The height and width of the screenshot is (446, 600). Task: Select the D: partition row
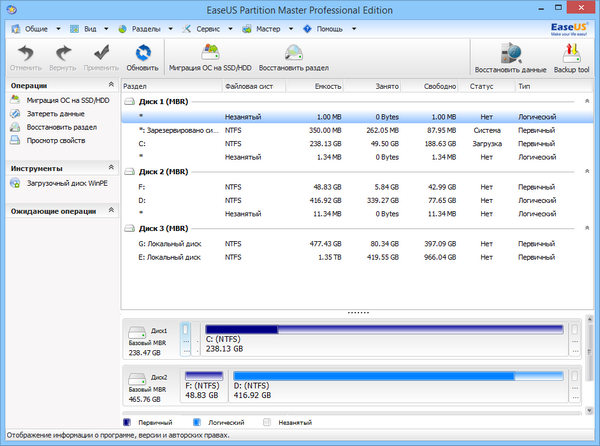[x=357, y=200]
